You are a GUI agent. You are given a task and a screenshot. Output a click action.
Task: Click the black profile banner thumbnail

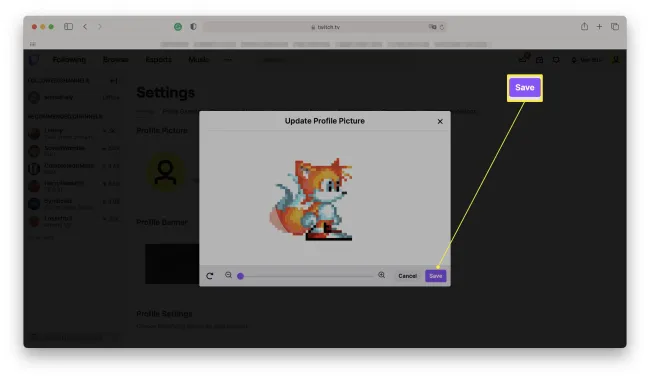[172, 264]
